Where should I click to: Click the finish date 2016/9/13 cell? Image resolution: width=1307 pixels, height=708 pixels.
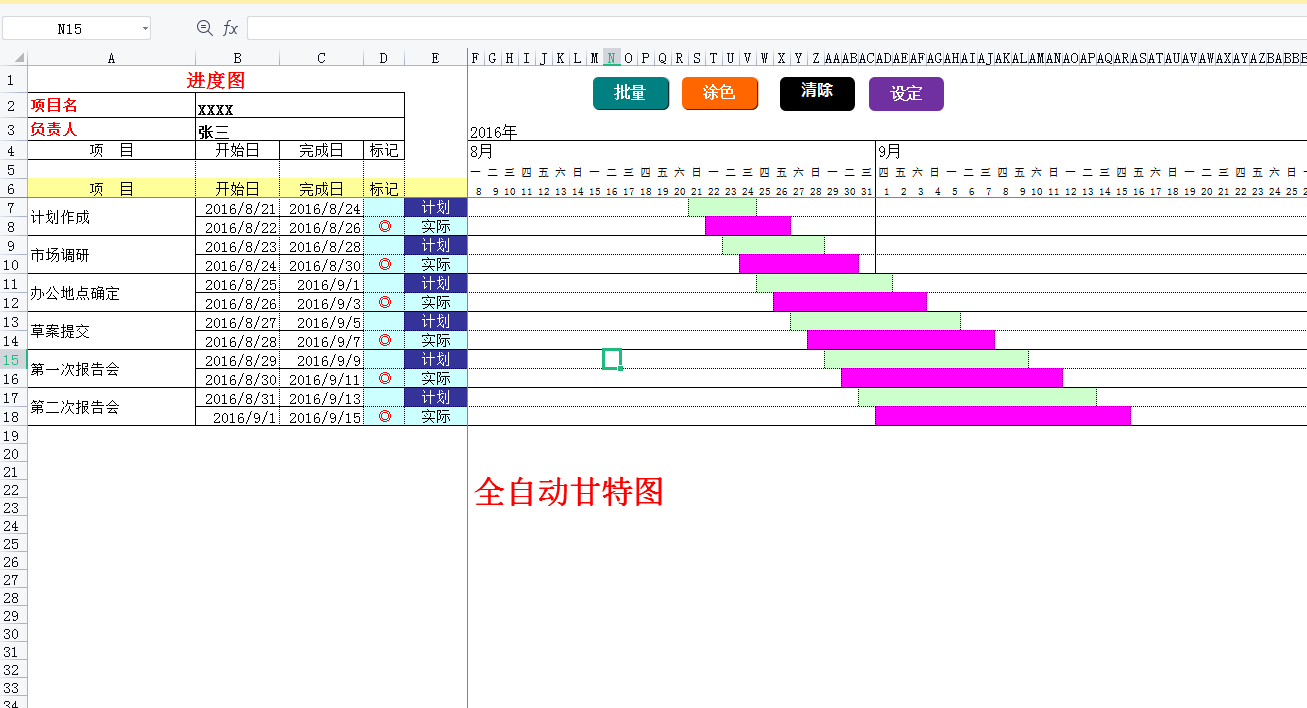(x=322, y=398)
